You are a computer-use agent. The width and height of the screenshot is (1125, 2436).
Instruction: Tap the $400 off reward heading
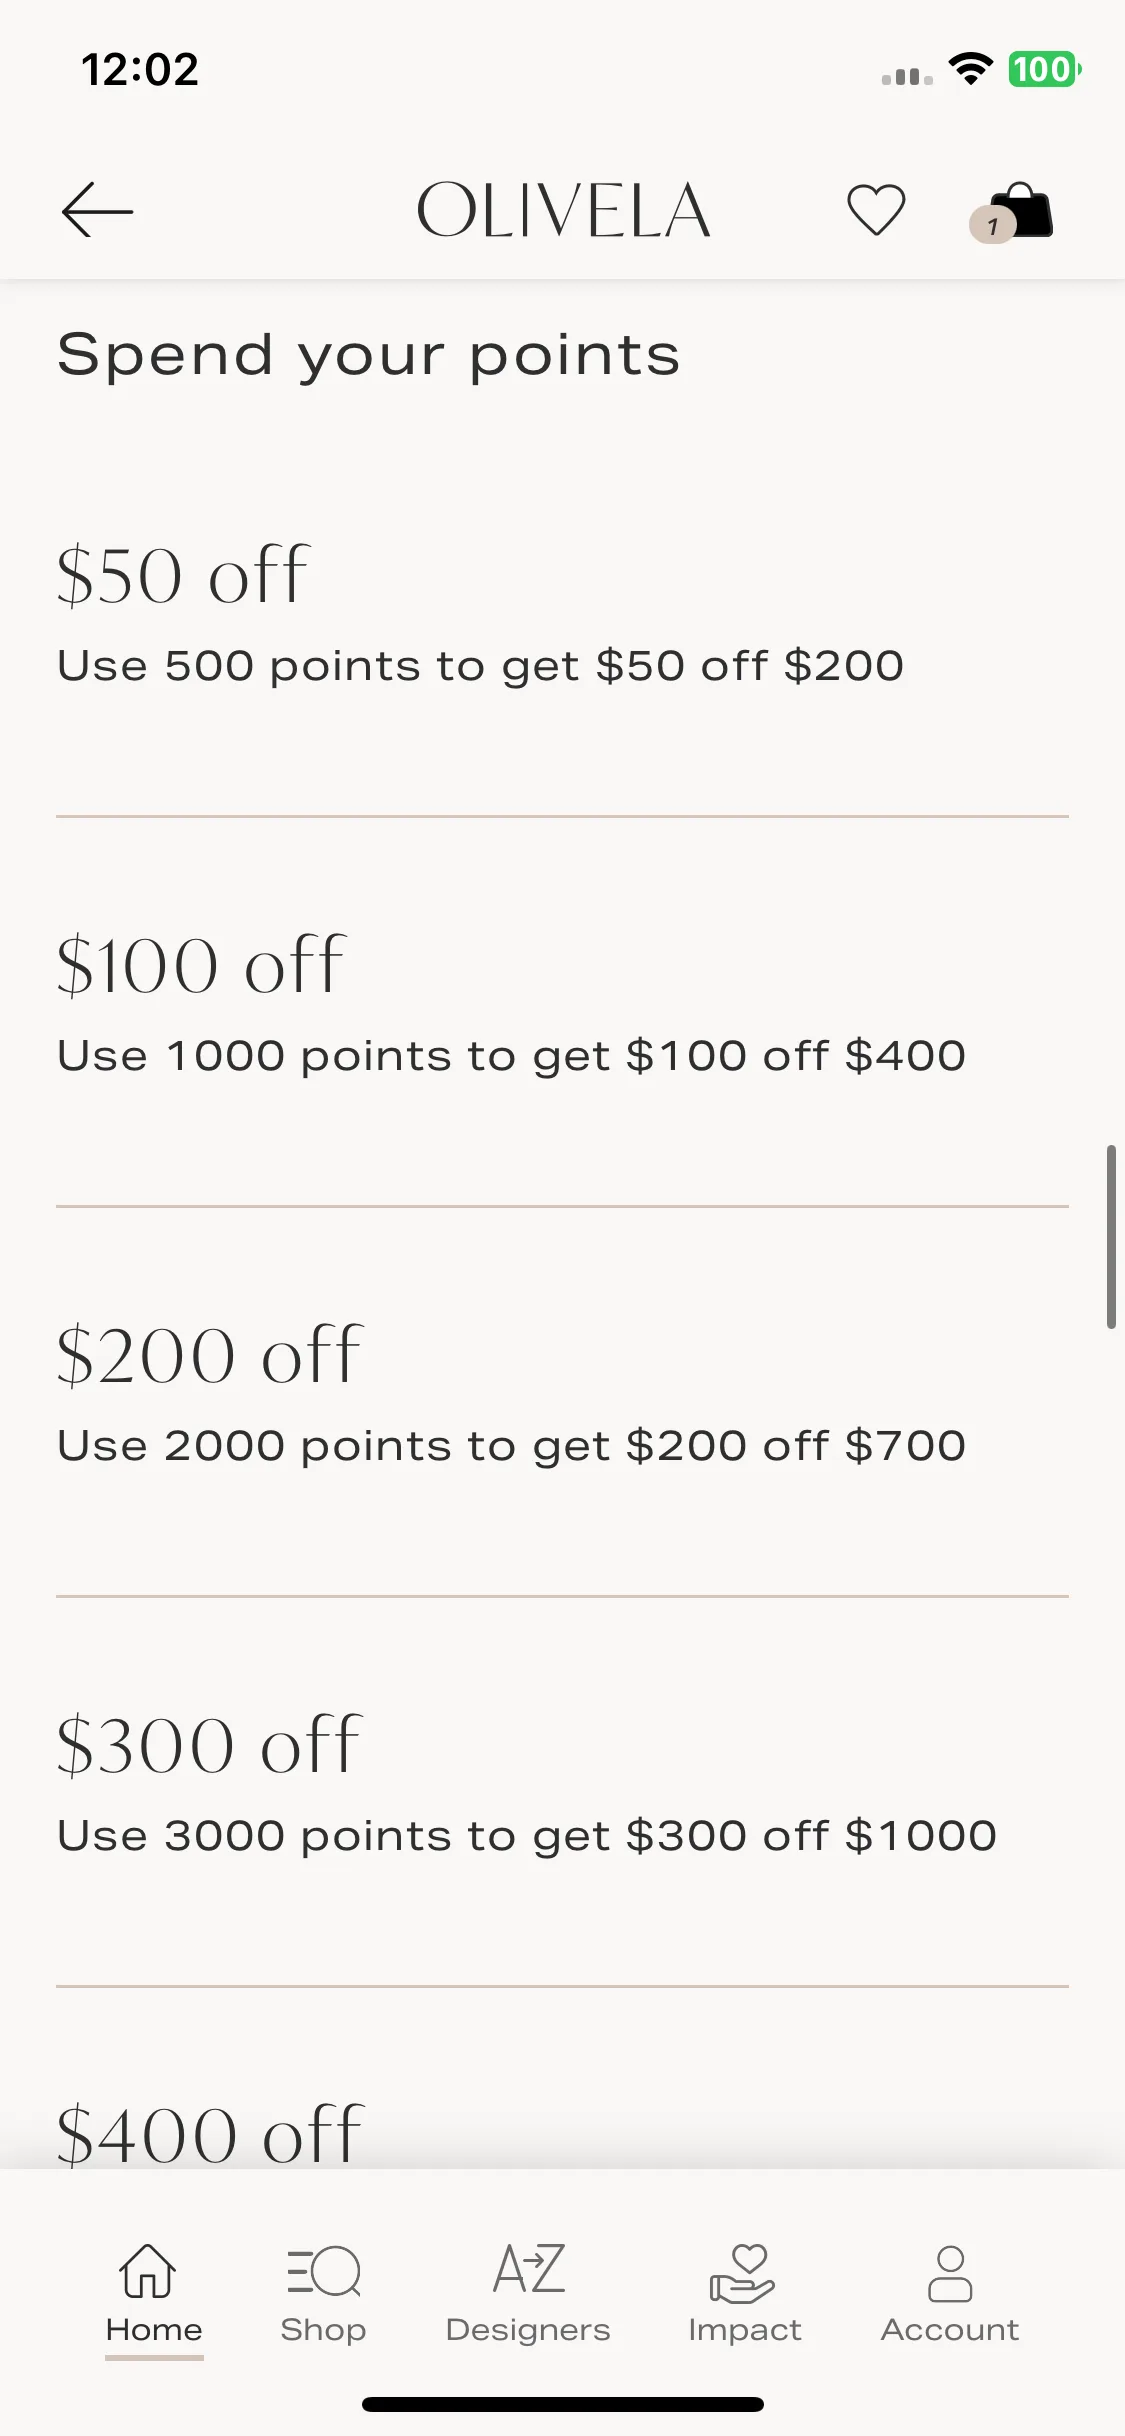click(210, 2133)
